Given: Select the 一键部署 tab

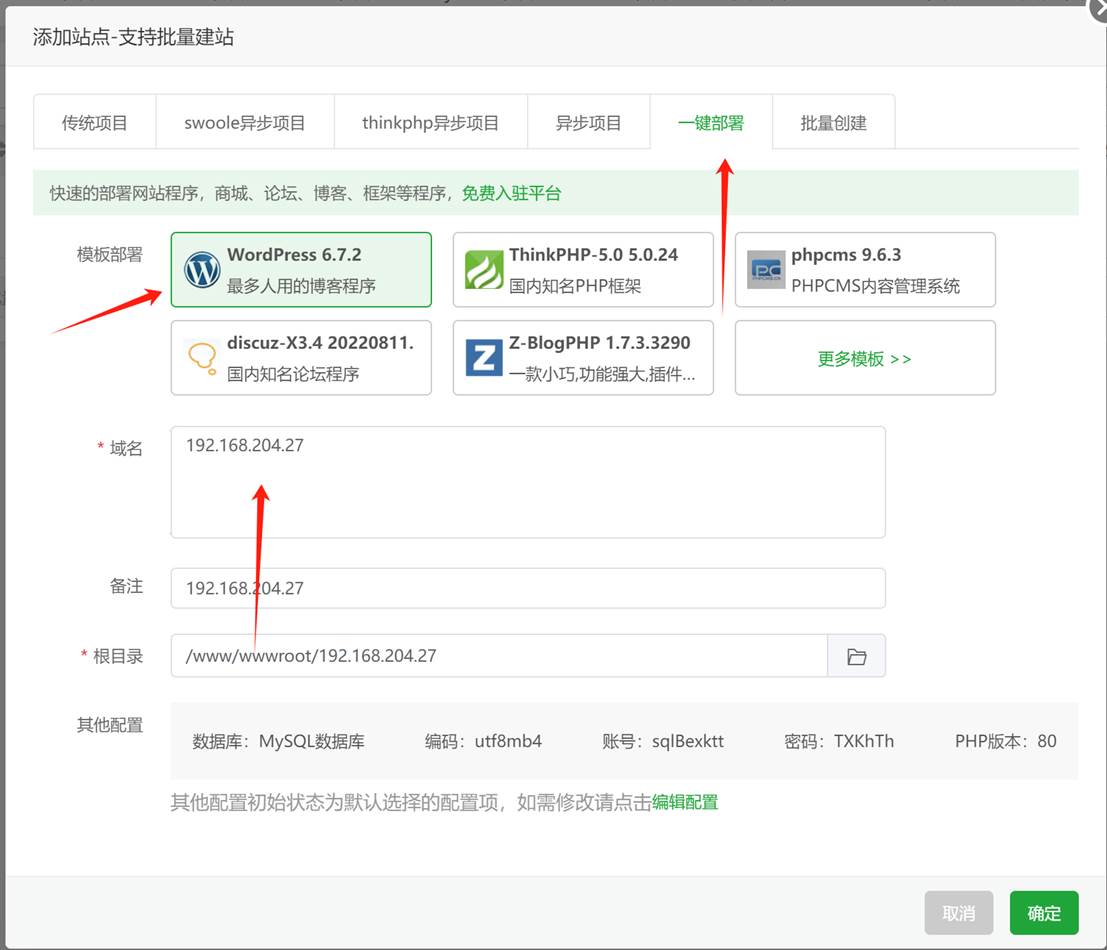Looking at the screenshot, I should pyautogui.click(x=711, y=122).
